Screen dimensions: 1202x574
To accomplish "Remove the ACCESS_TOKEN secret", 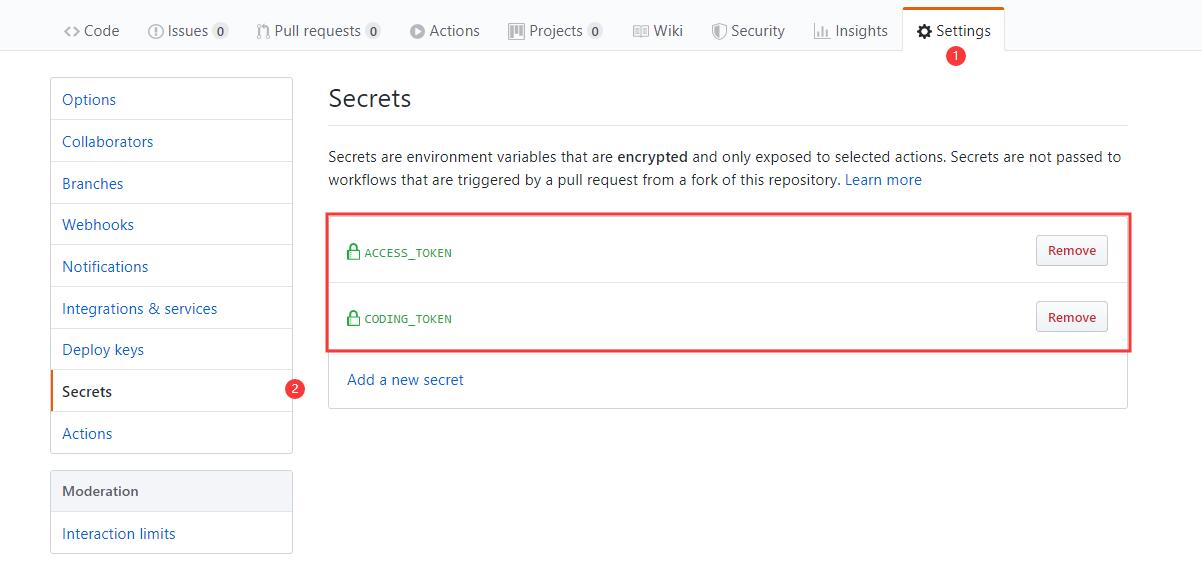I will pos(1072,251).
